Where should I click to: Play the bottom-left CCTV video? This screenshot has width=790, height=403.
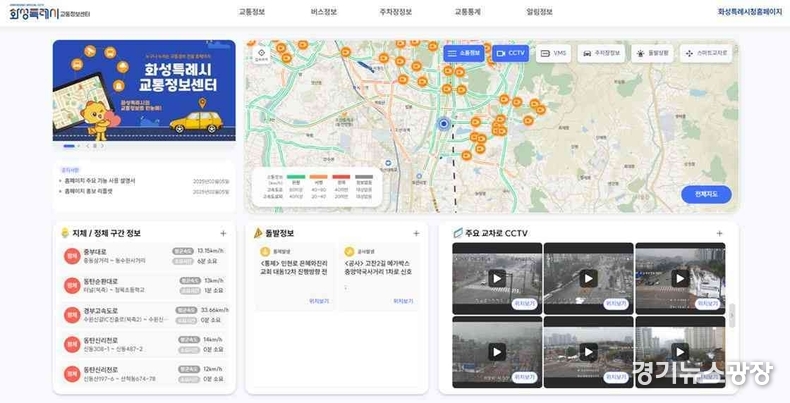(497, 352)
